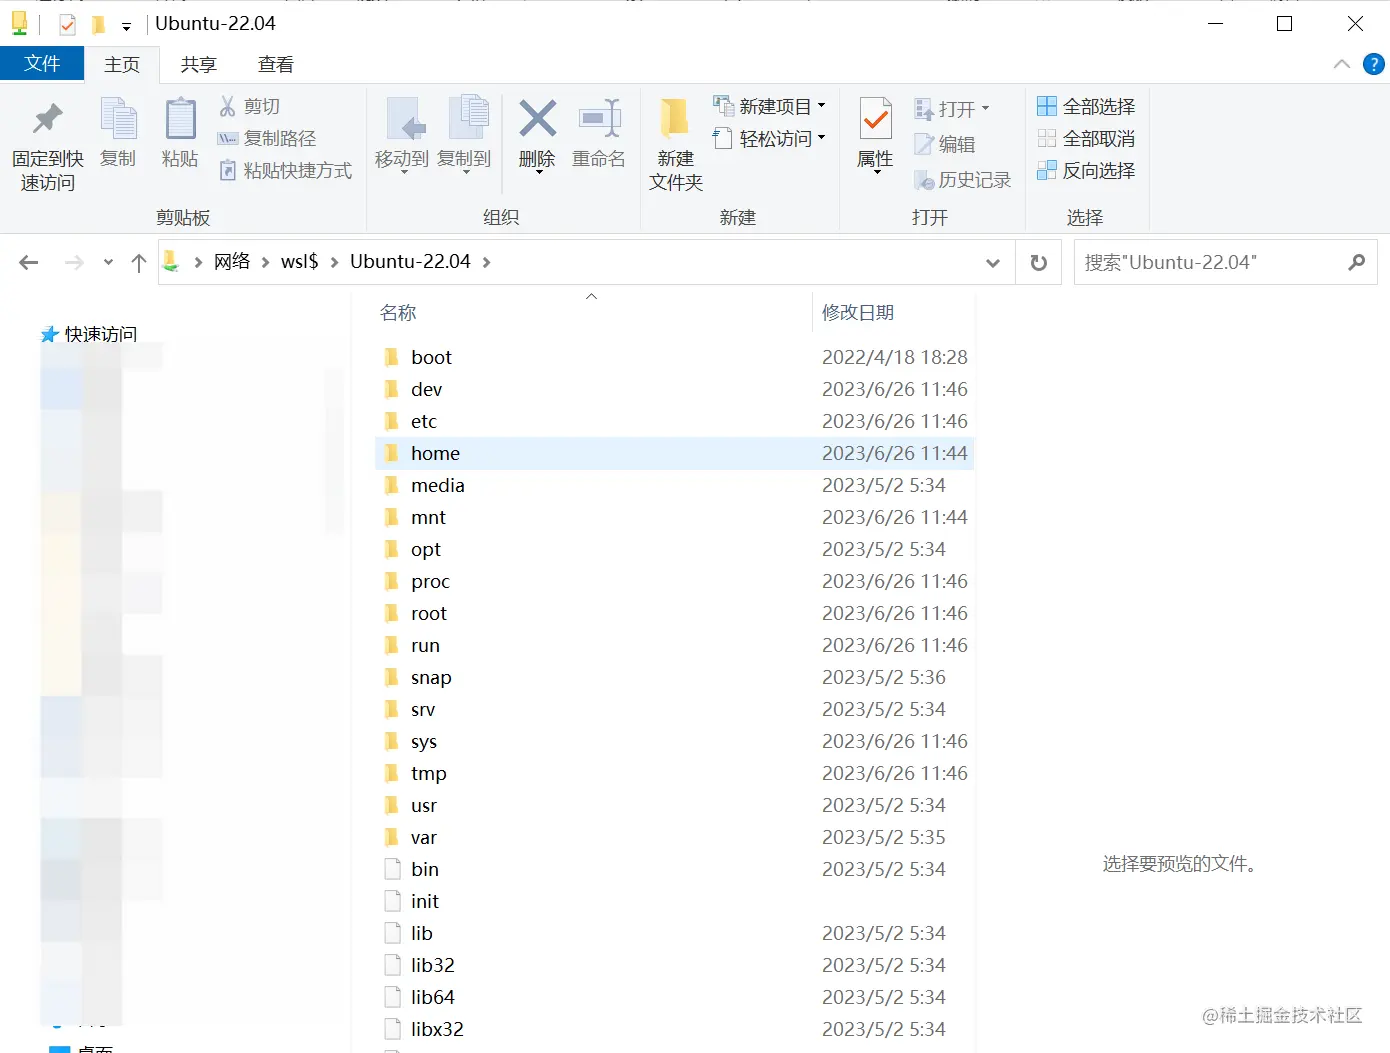Select the boot folder

pyautogui.click(x=674, y=357)
